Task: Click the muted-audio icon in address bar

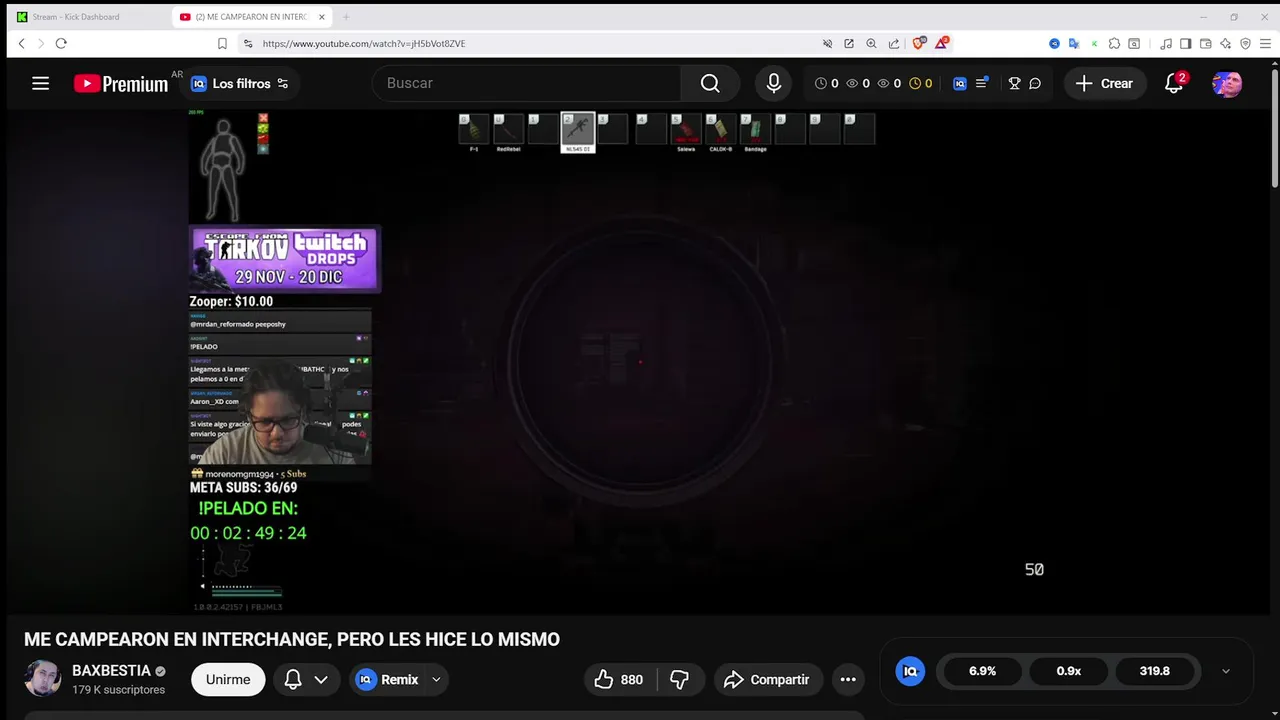Action: 827,44
